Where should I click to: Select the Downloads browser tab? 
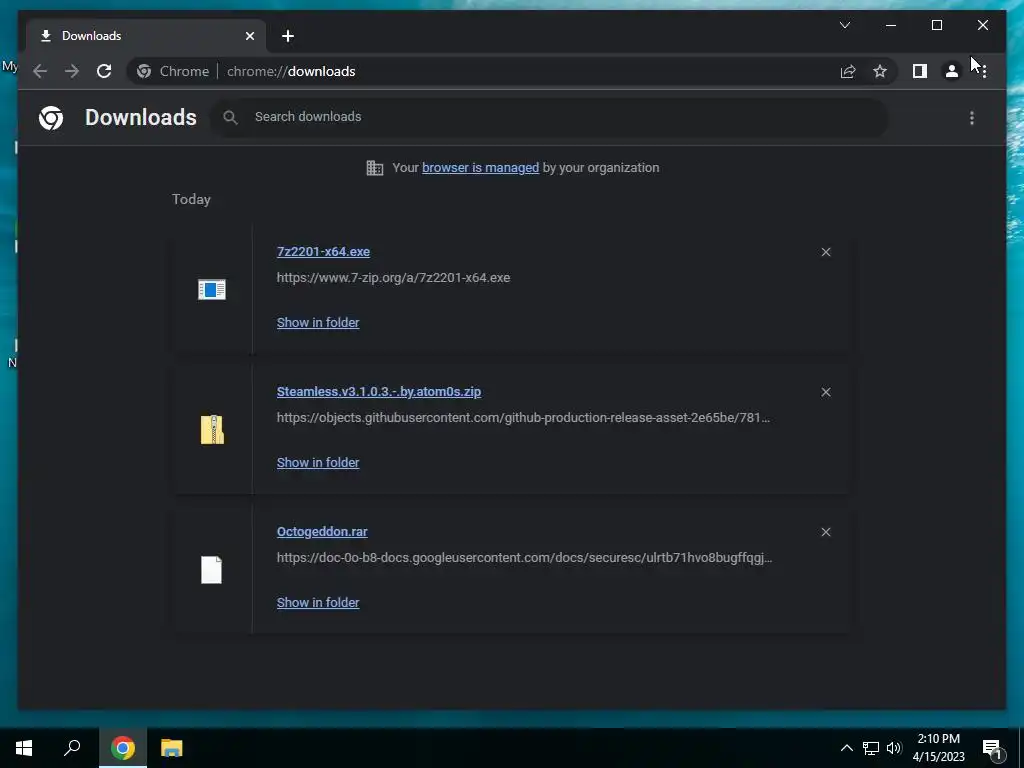point(146,36)
